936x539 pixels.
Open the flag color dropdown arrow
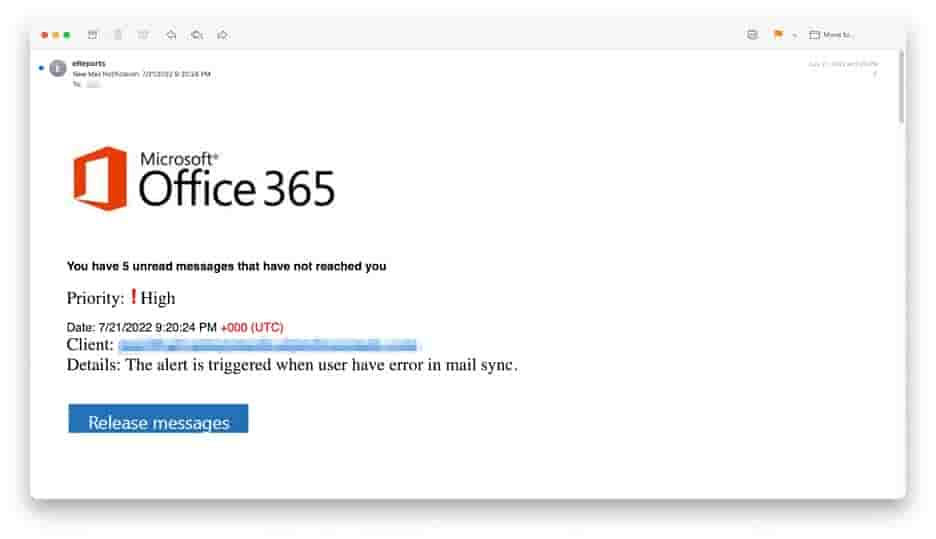coord(794,35)
